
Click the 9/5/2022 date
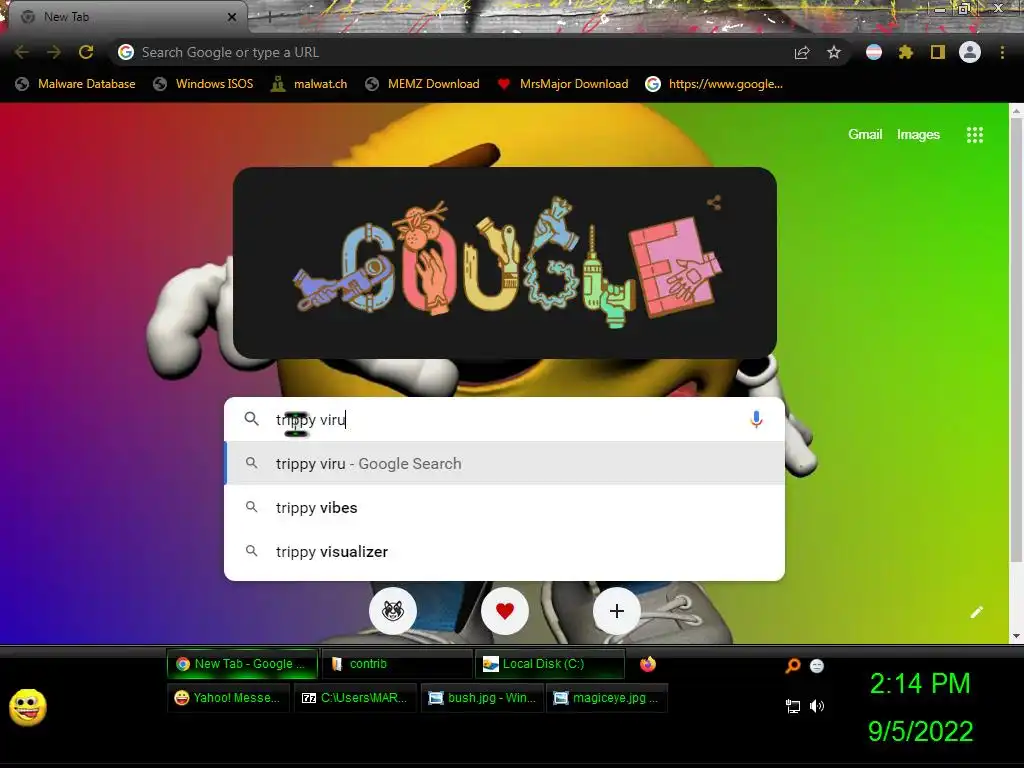(920, 731)
